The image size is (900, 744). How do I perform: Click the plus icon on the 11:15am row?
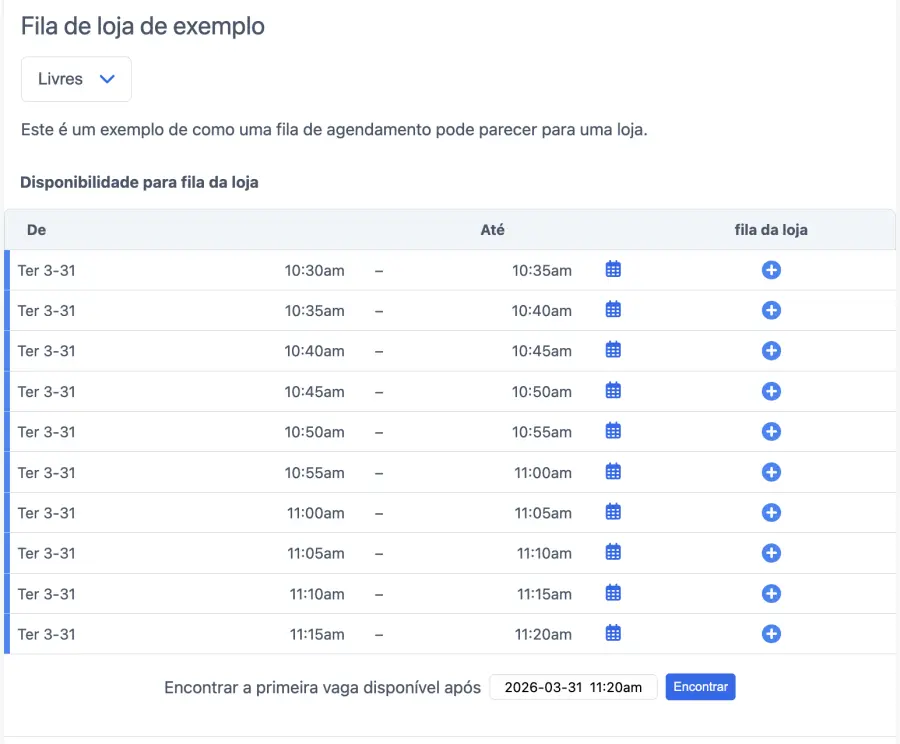(771, 633)
